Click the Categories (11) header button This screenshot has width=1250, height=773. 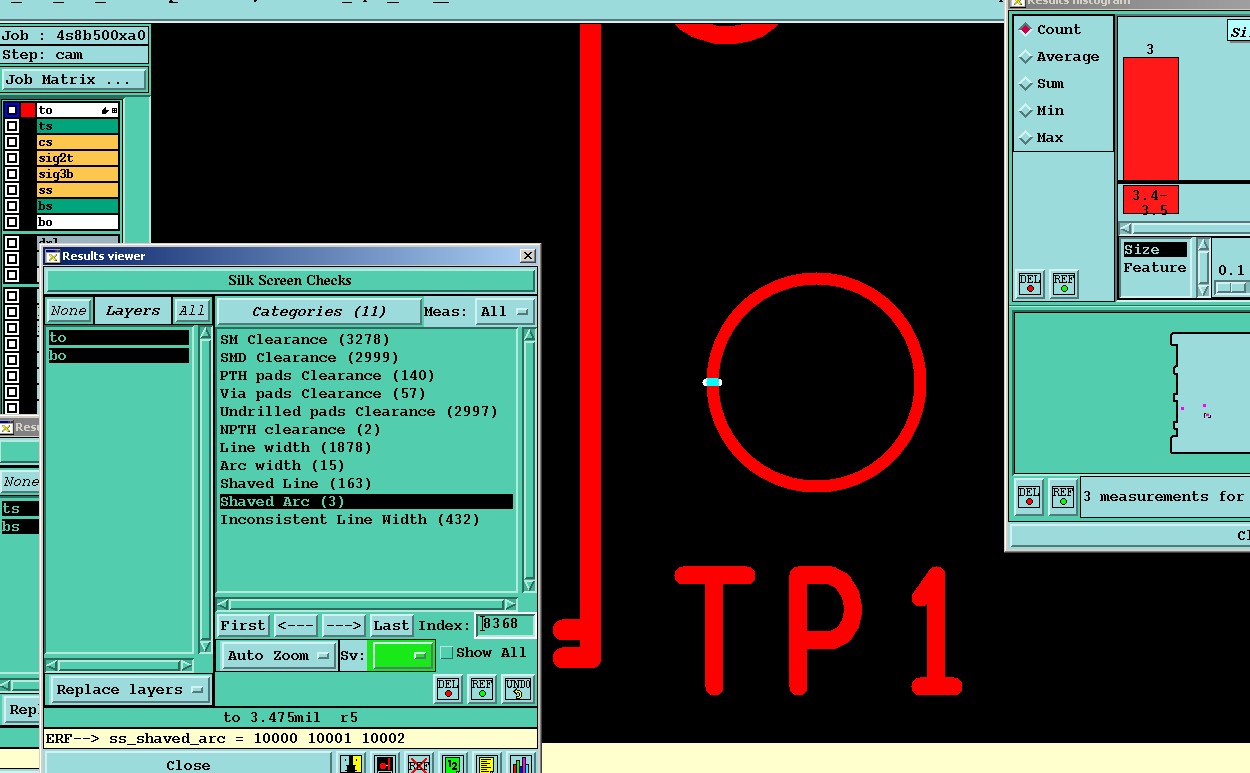[319, 311]
